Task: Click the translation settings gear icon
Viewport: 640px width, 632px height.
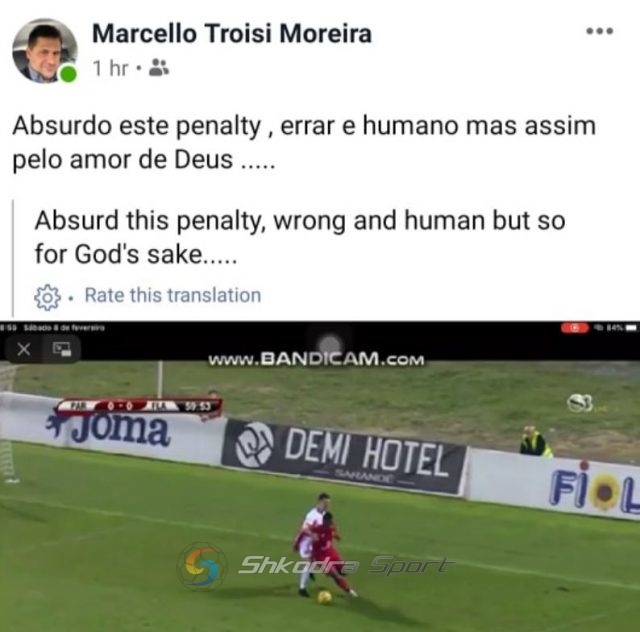Action: click(x=47, y=297)
